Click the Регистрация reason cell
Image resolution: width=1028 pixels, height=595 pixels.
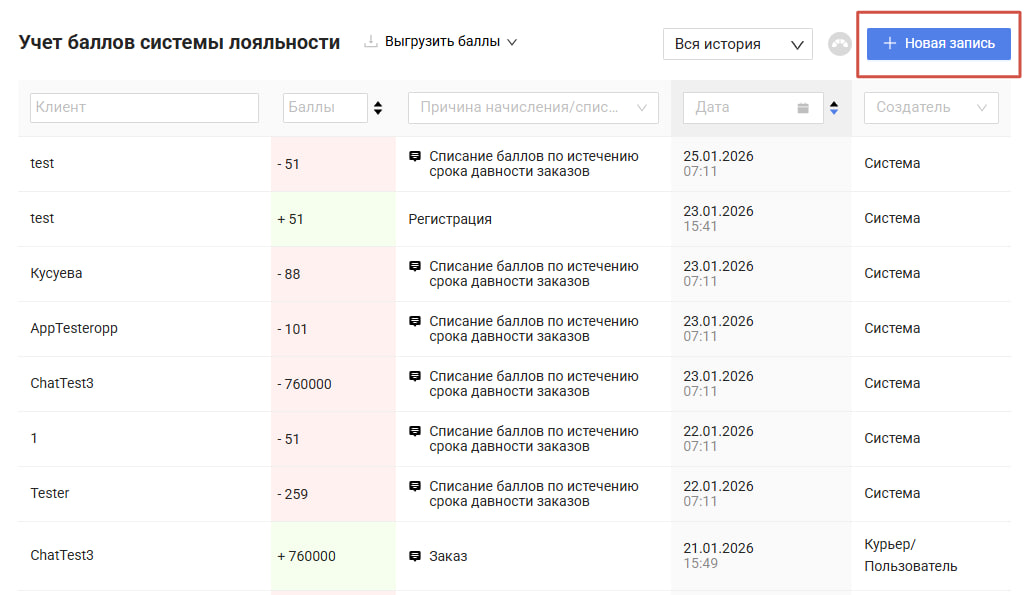click(450, 219)
